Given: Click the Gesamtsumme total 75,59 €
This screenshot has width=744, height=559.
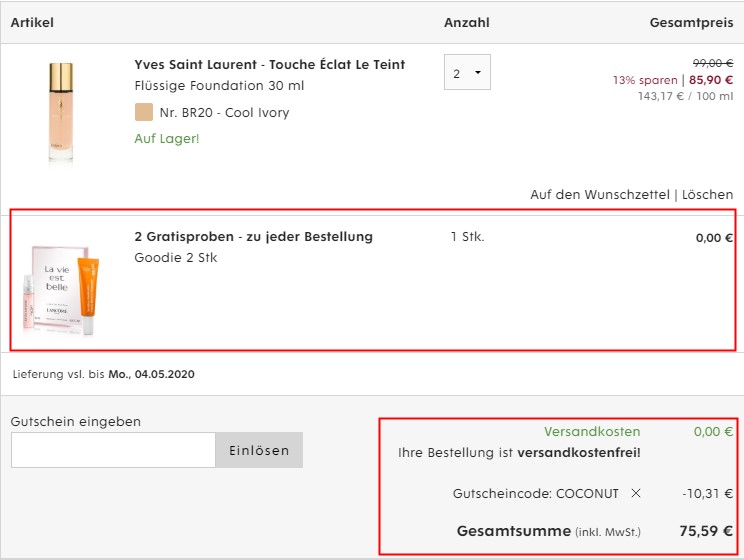Looking at the screenshot, I should 706,531.
